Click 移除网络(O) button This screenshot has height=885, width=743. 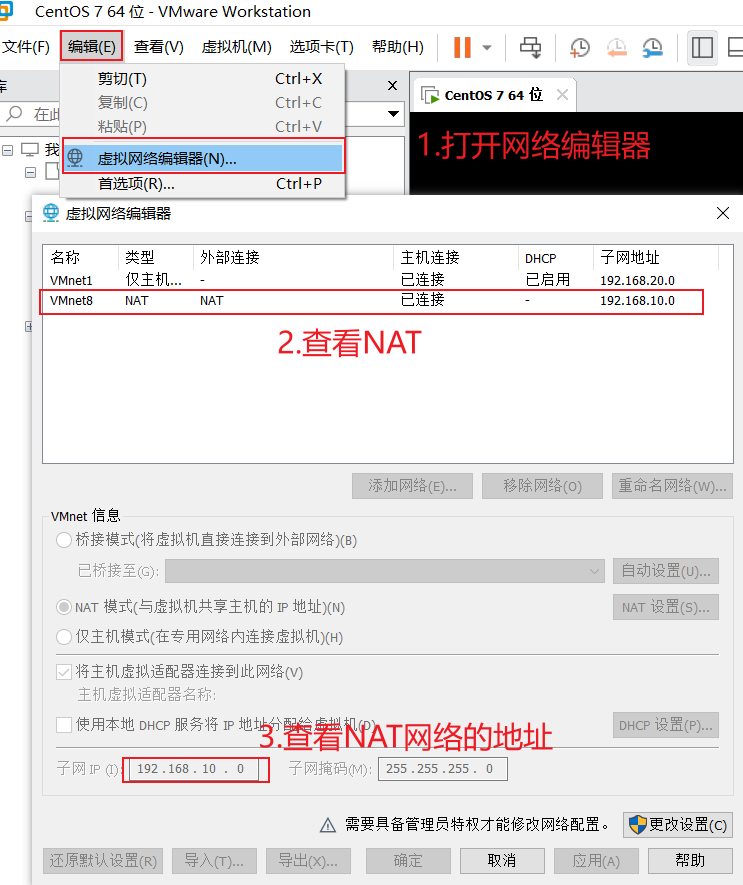click(x=542, y=486)
